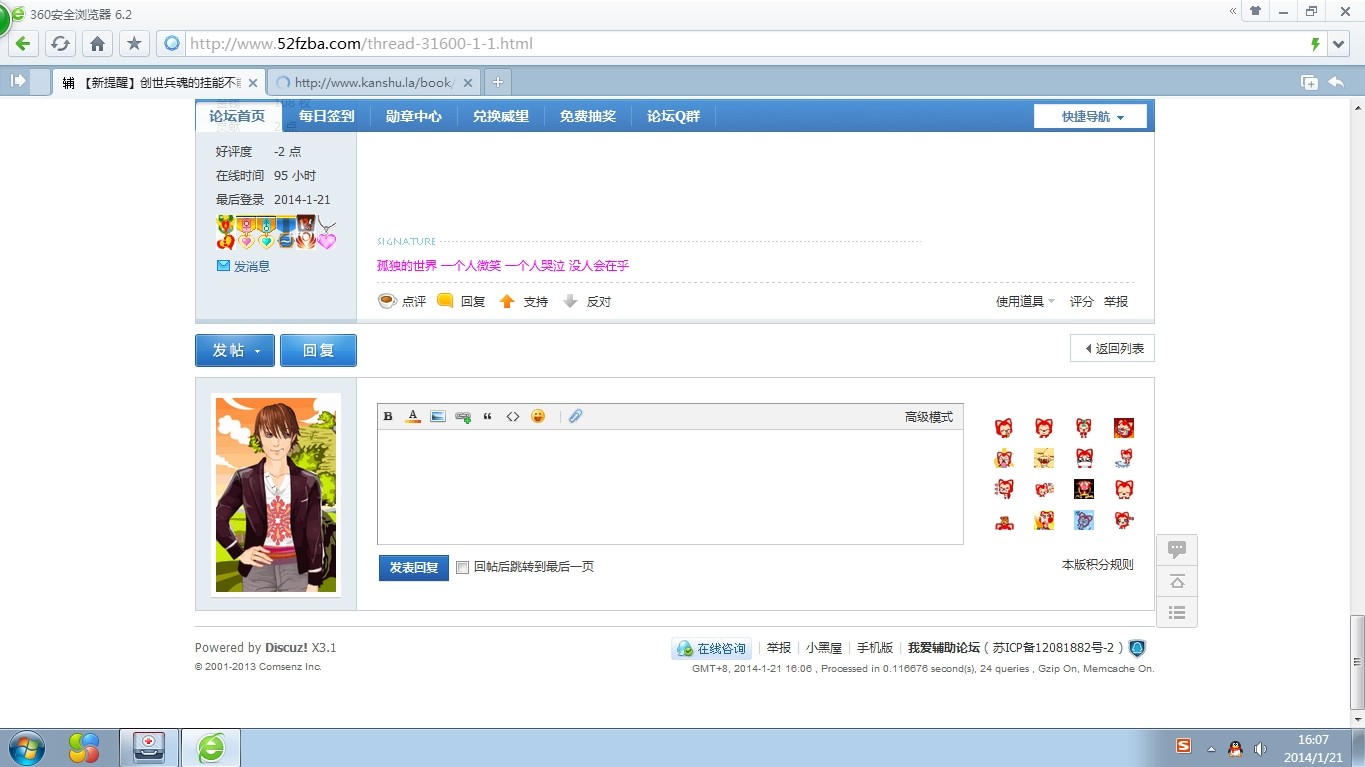Open 本版积分规则 link
The width and height of the screenshot is (1365, 767).
1097,564
